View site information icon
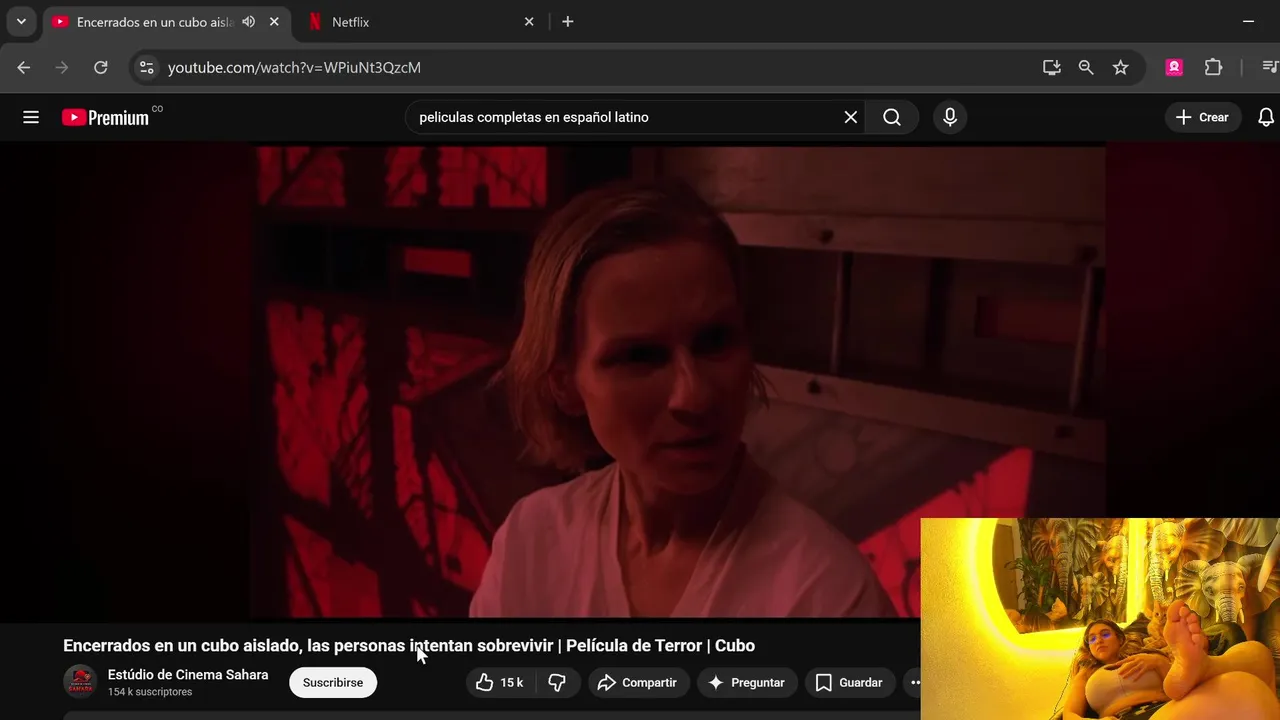Screen dimensions: 1280x720 tap(147, 68)
